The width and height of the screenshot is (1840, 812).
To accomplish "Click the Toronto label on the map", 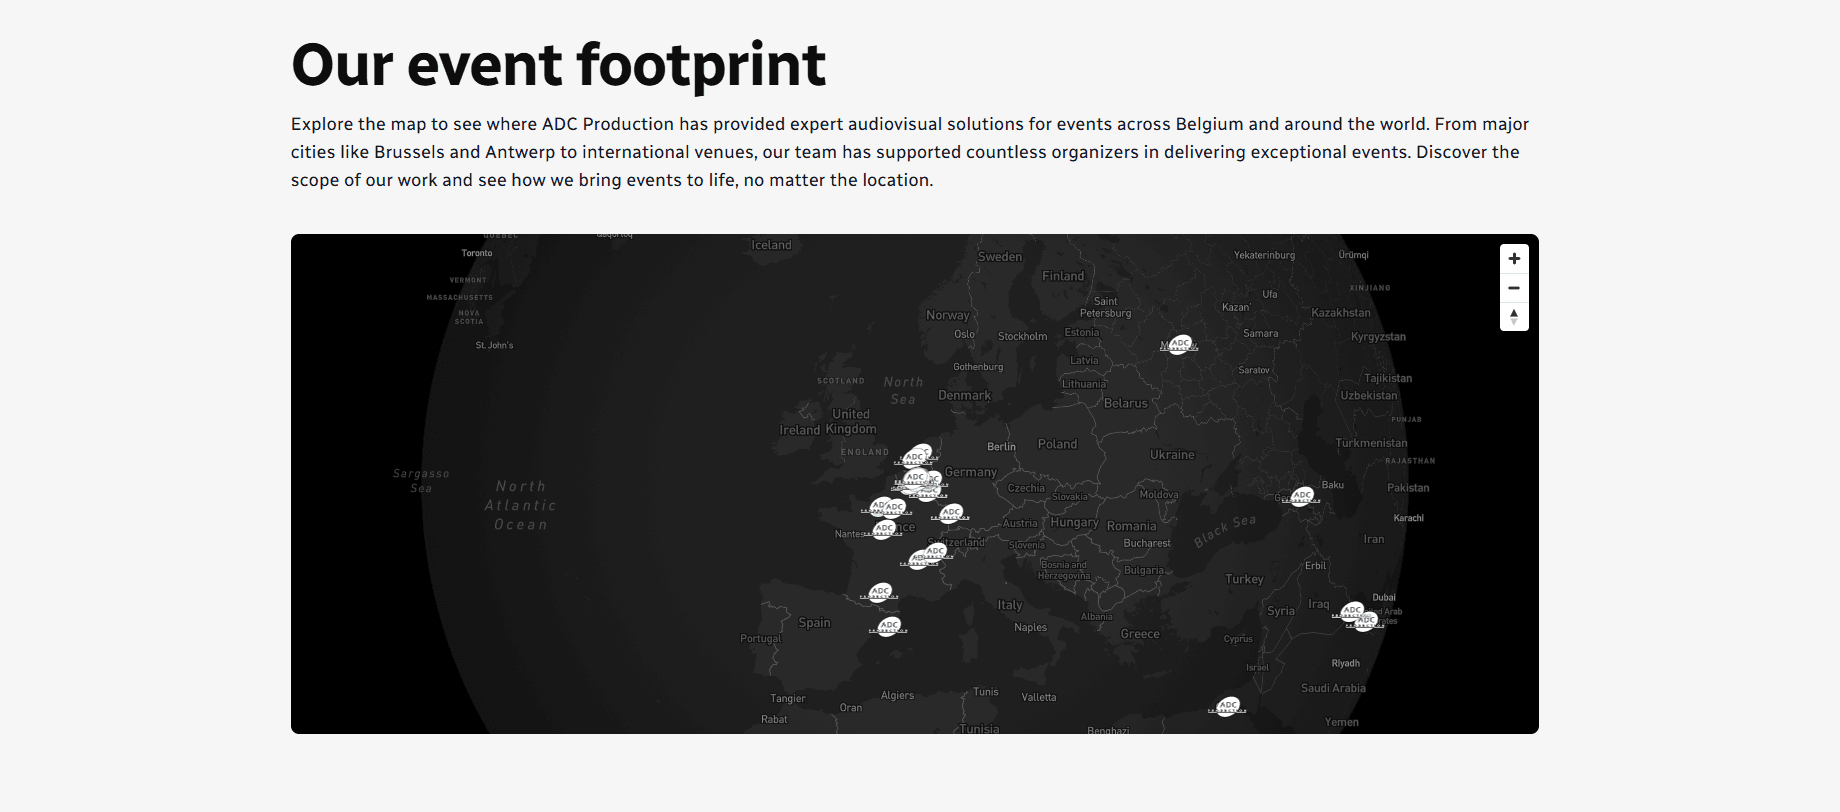I will pos(477,253).
